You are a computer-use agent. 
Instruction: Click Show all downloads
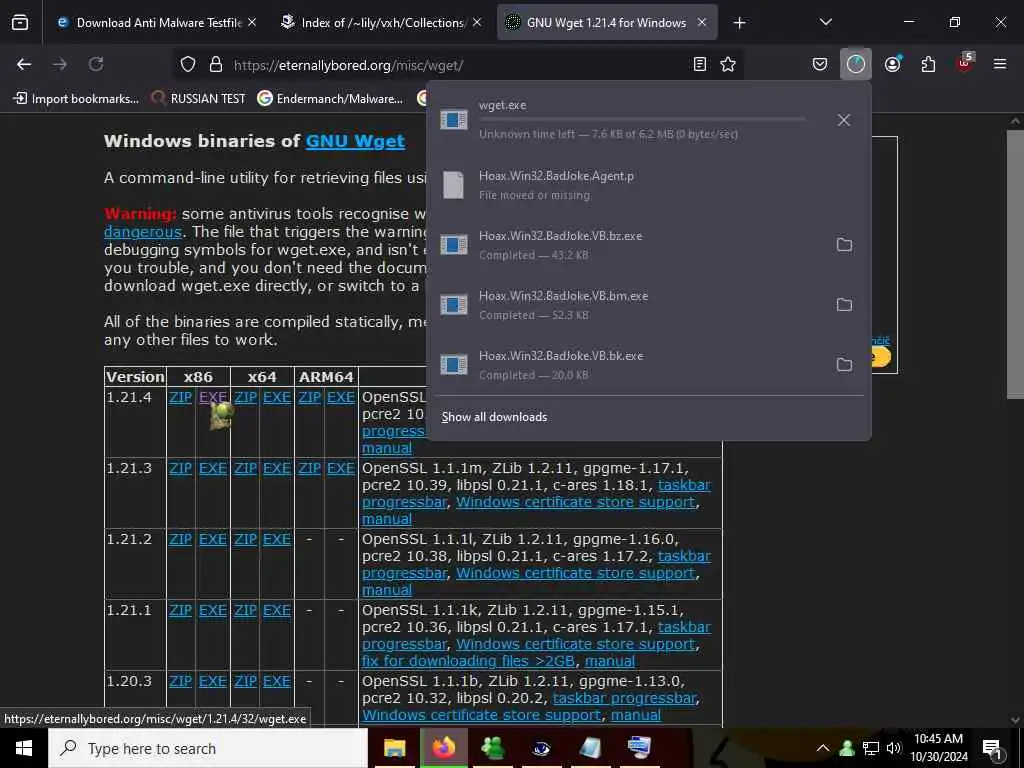(494, 417)
